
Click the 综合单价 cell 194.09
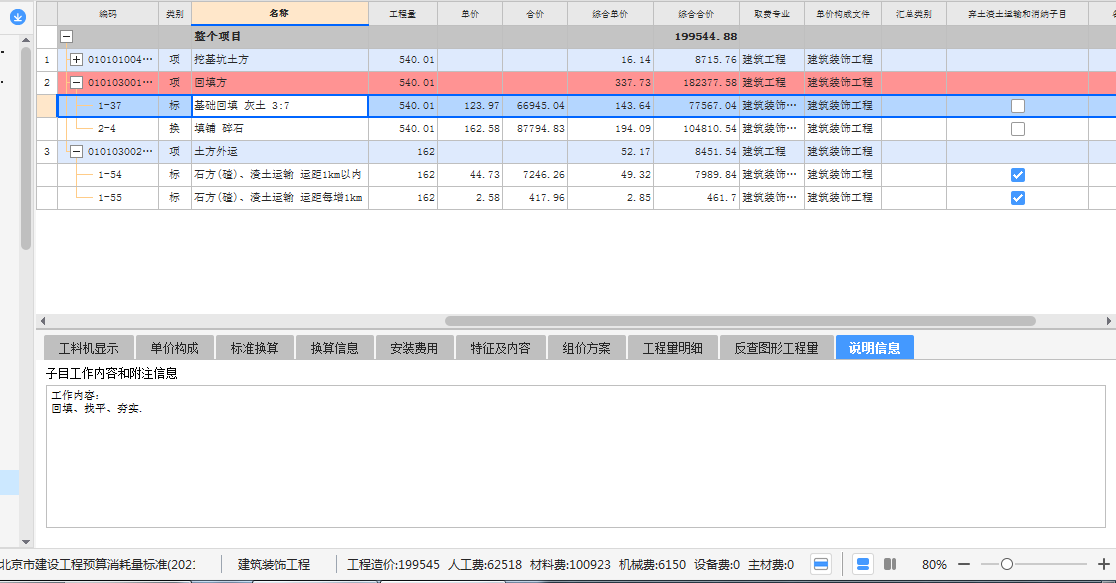click(x=610, y=129)
